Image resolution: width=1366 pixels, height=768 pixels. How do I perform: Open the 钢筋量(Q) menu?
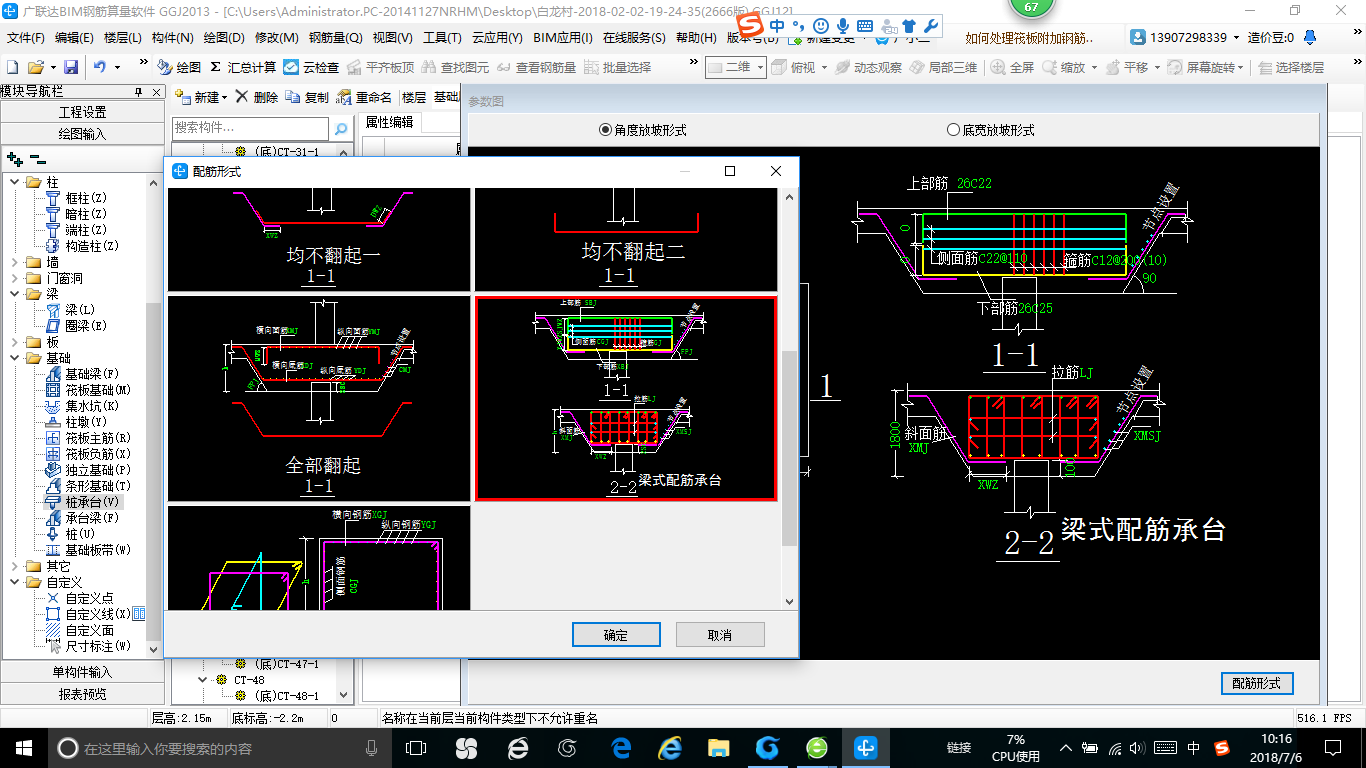(335, 38)
